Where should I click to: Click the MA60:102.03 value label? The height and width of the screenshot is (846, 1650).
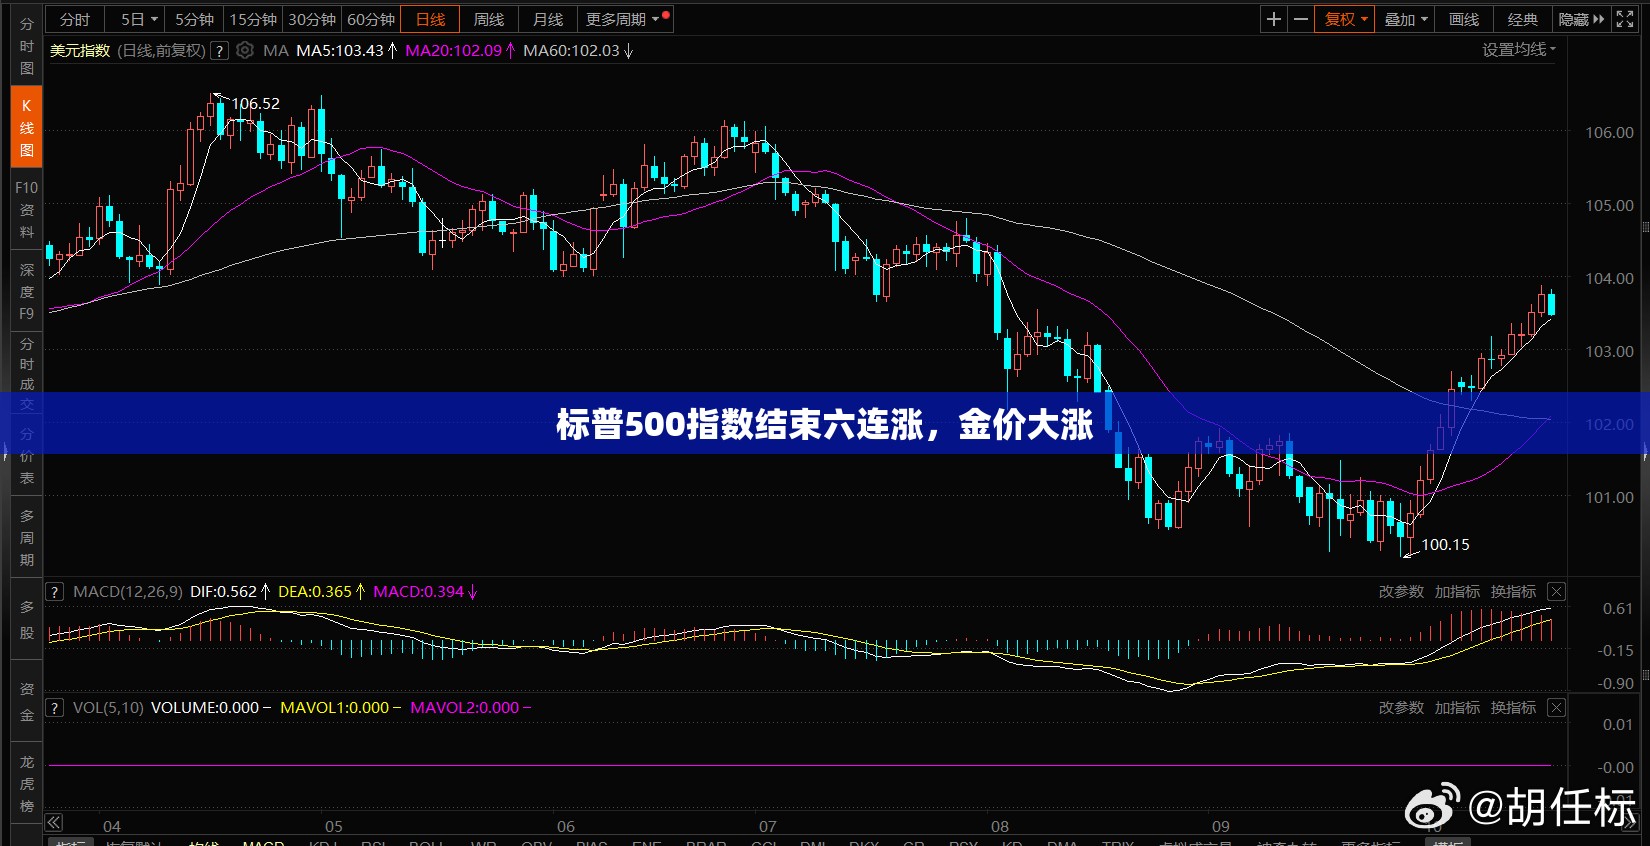coord(571,50)
